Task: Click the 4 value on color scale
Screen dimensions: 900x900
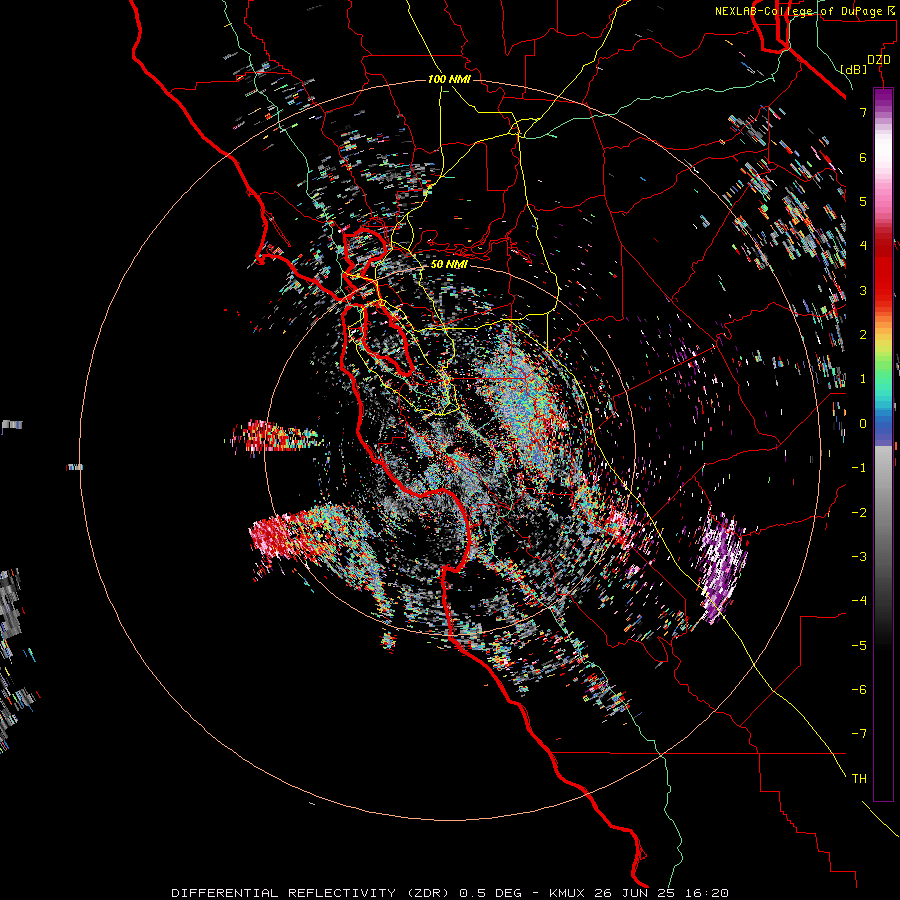Action: tap(863, 246)
